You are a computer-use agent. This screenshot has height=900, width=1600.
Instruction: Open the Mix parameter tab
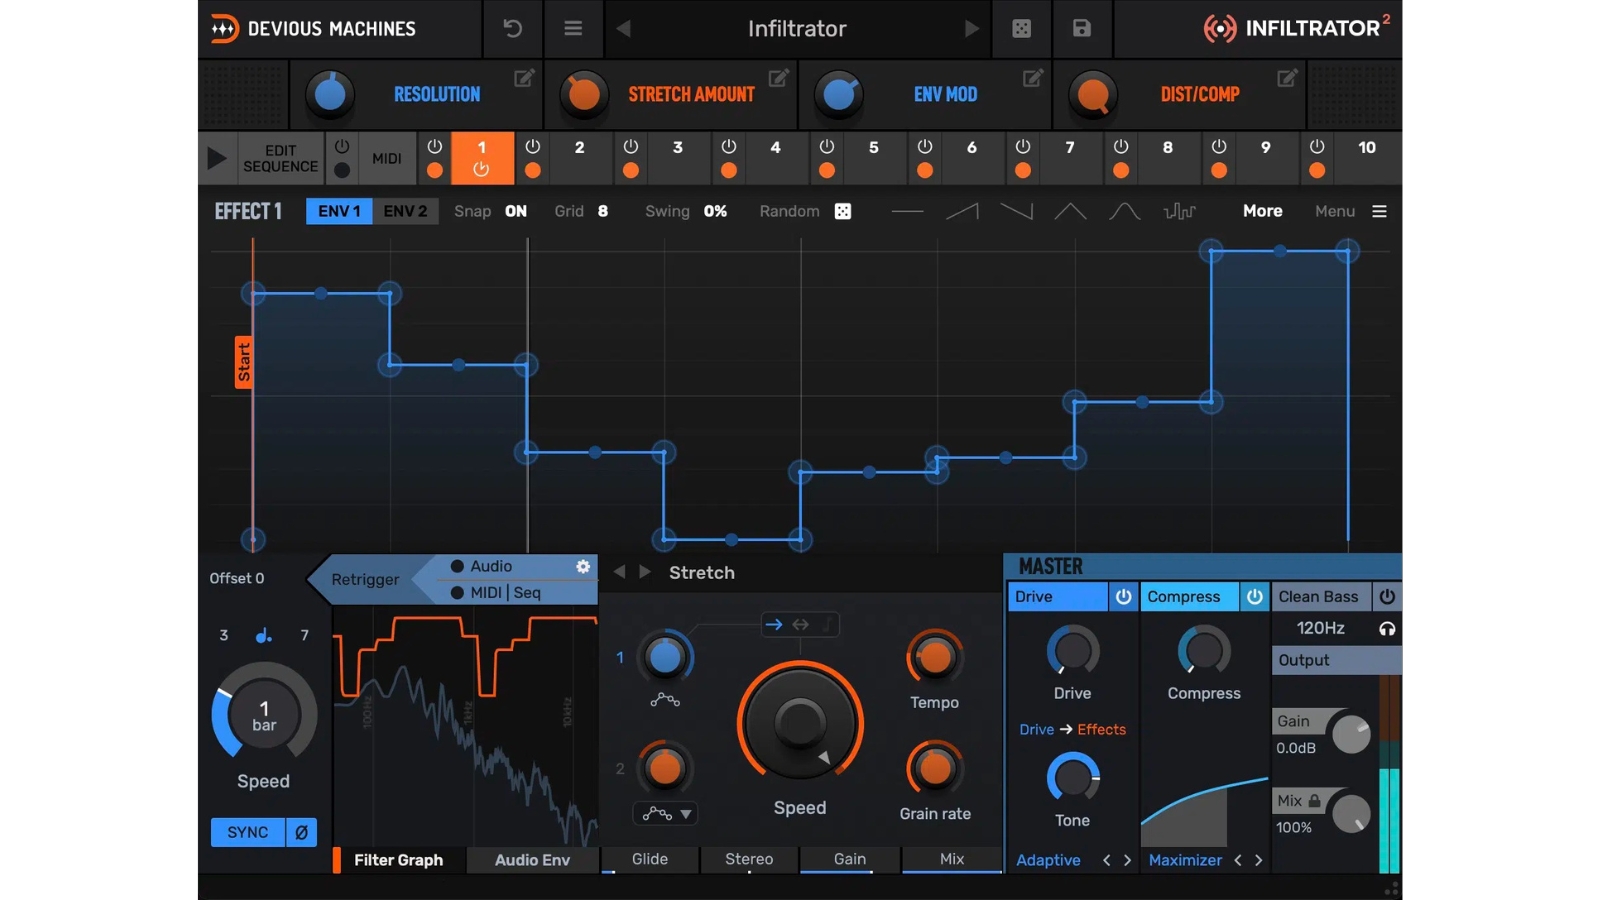point(952,859)
